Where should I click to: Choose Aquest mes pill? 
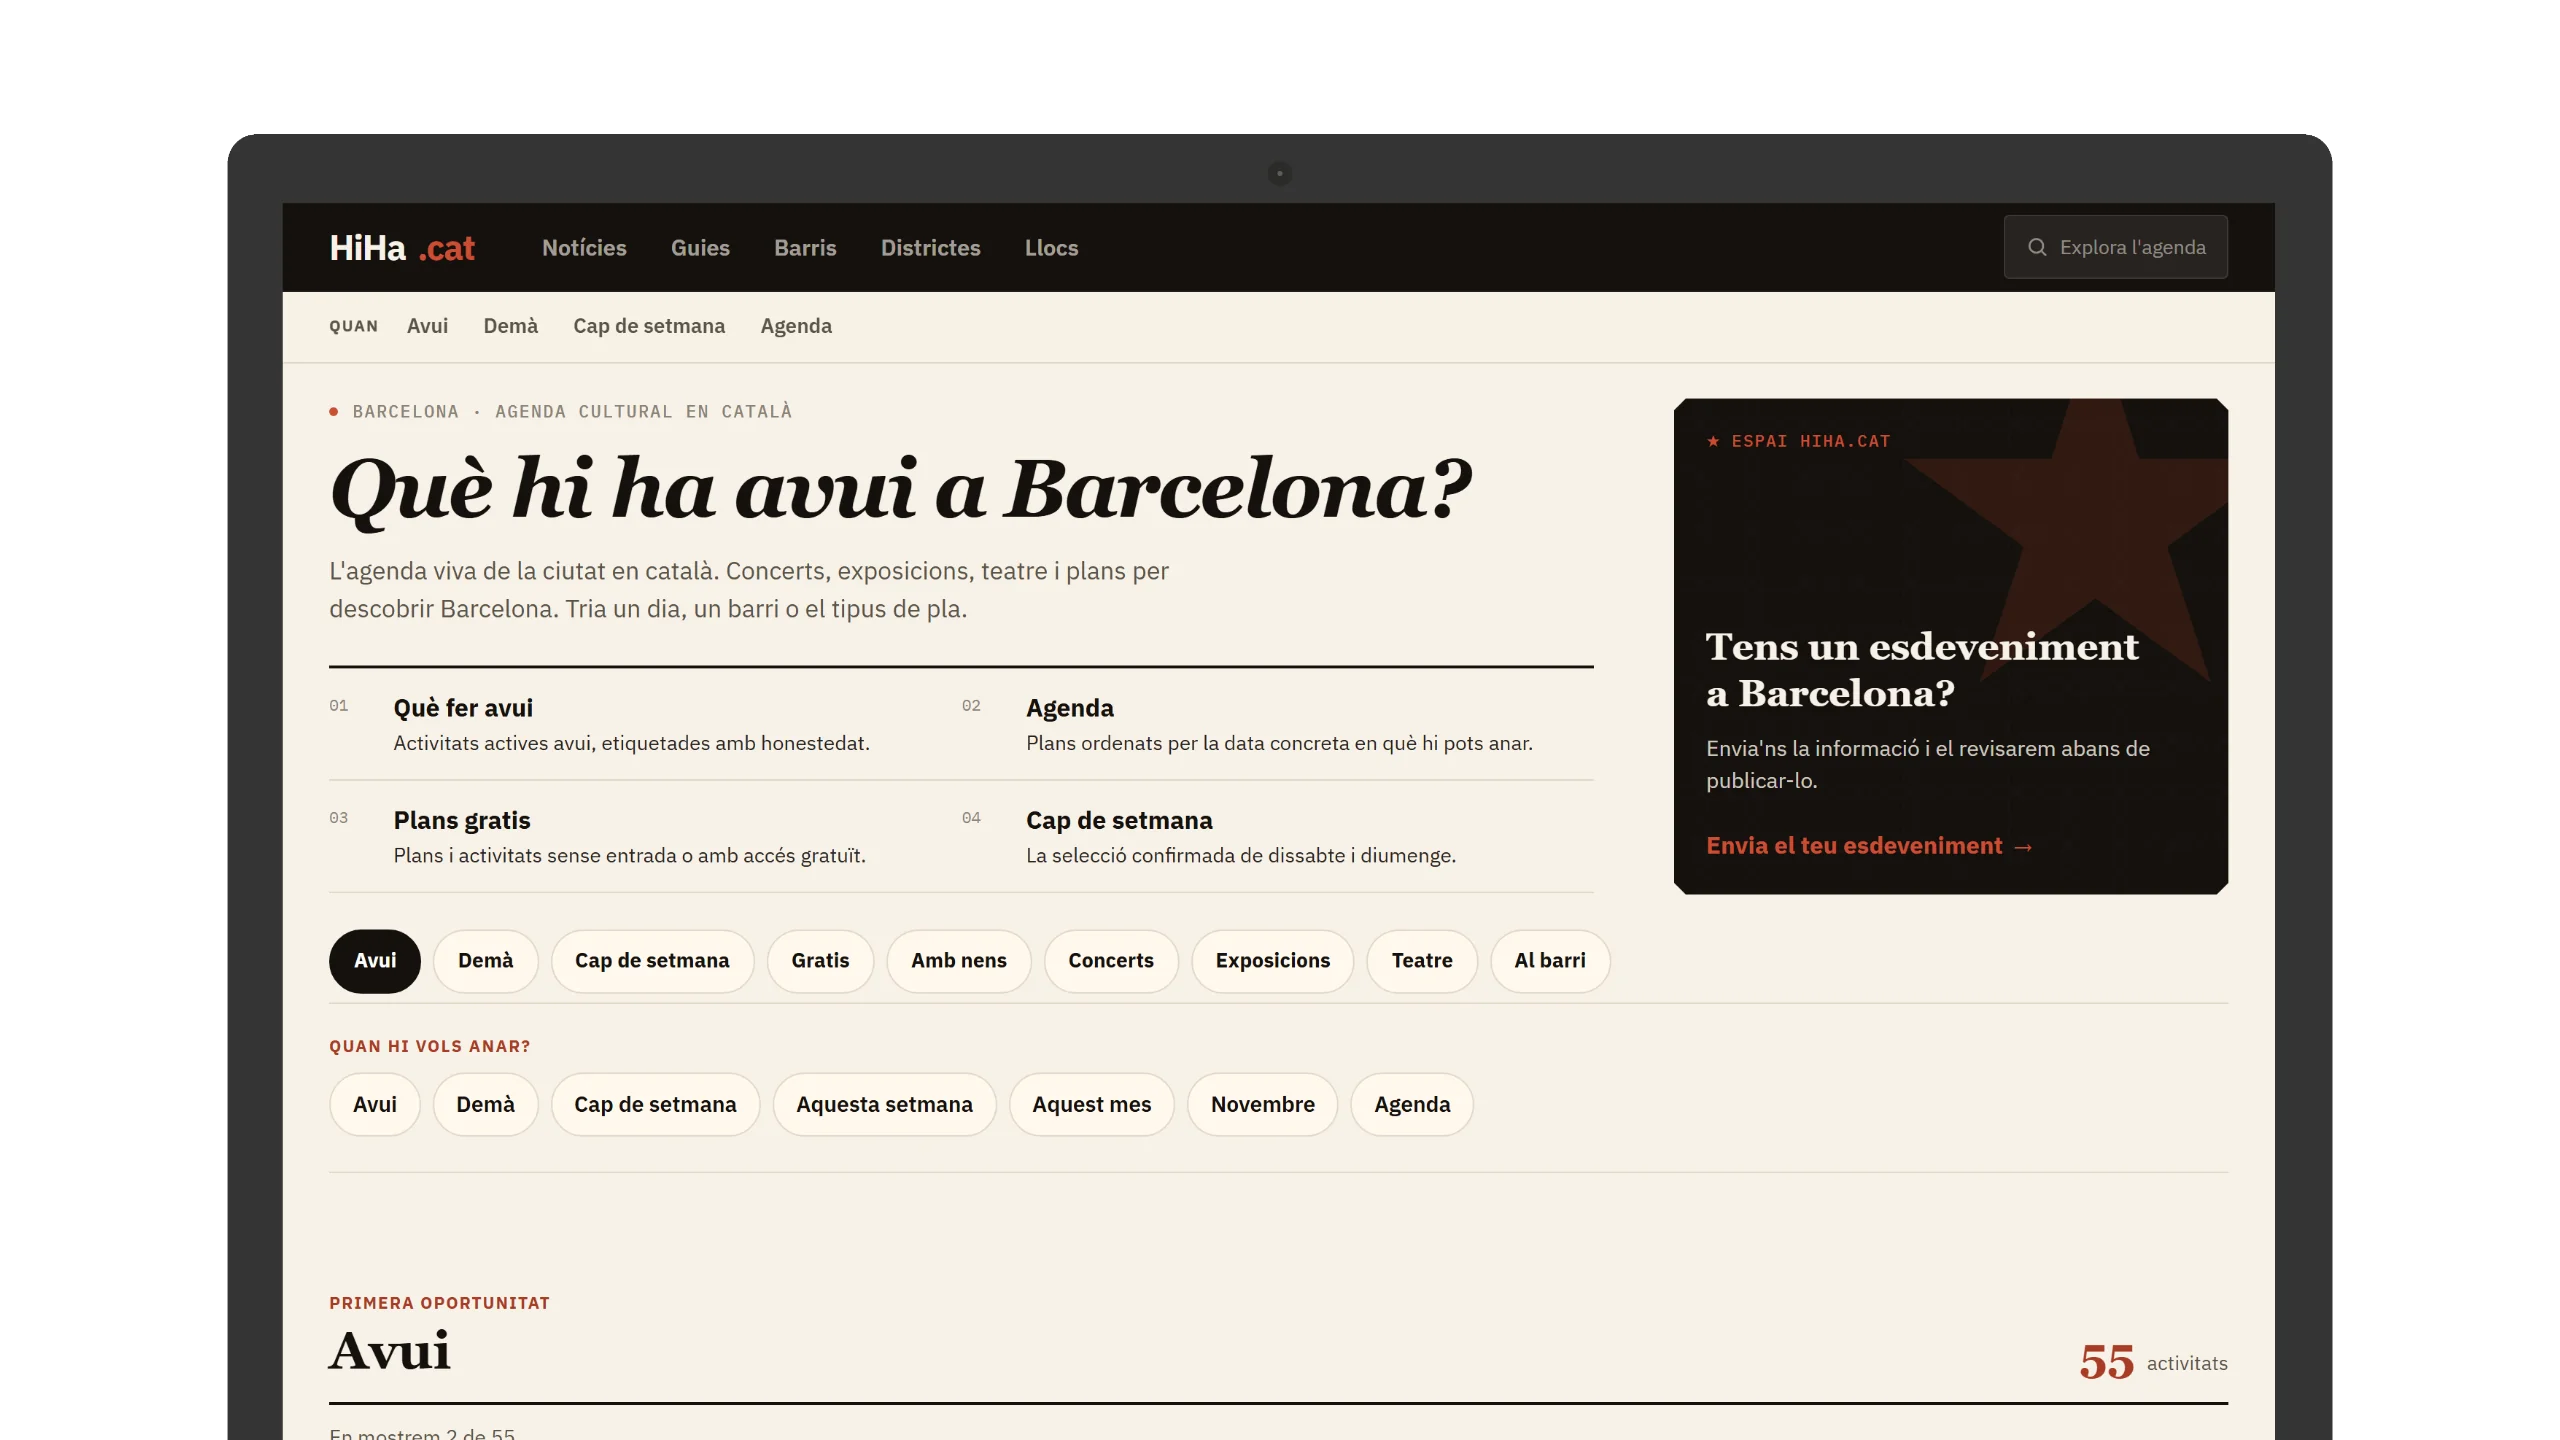(x=1091, y=1105)
